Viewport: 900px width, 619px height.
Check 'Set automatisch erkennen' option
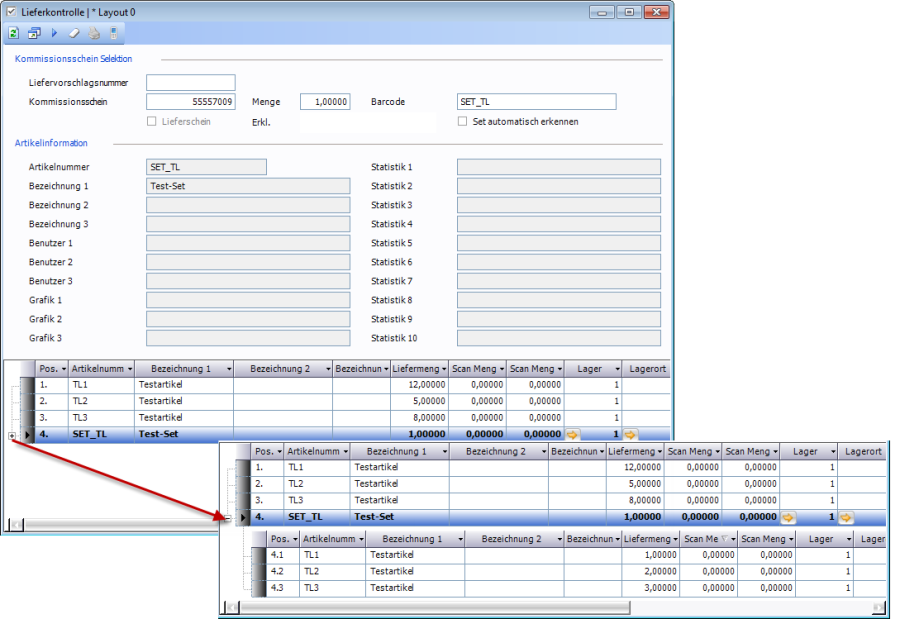tap(462, 121)
